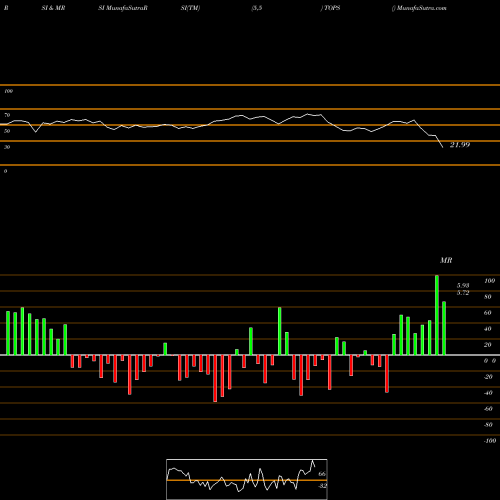Click the 66 label in mini chart

point(322,474)
